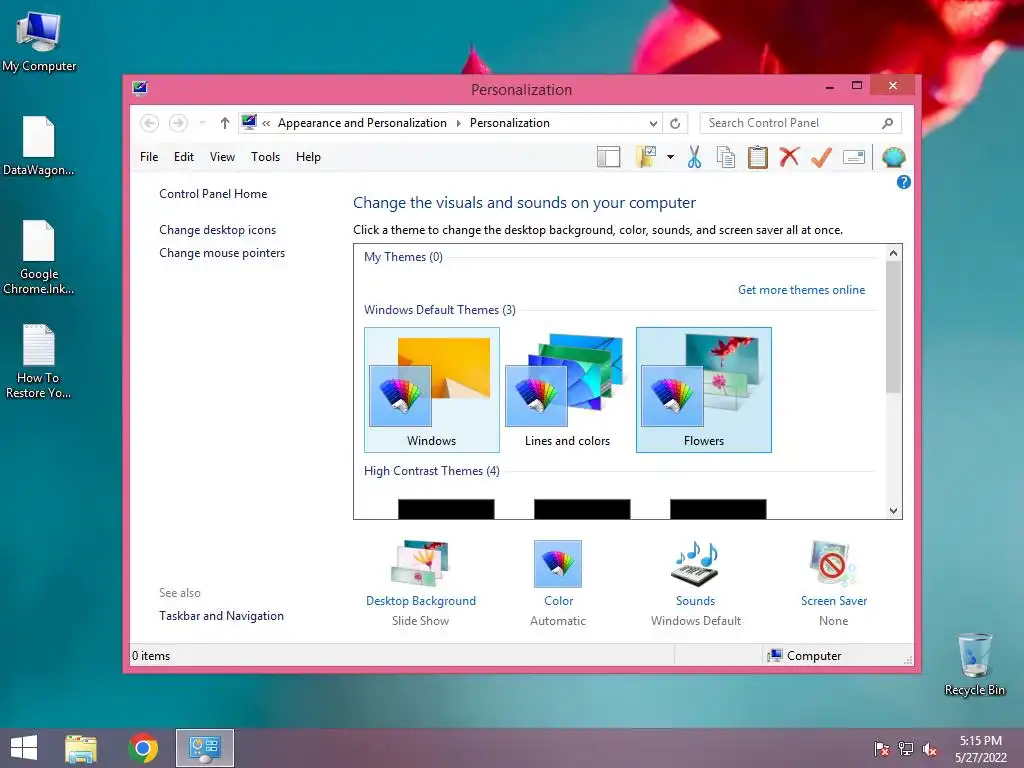1024x768 pixels.
Task: Click the folder options toolbar icon
Action: pyautogui.click(x=645, y=157)
